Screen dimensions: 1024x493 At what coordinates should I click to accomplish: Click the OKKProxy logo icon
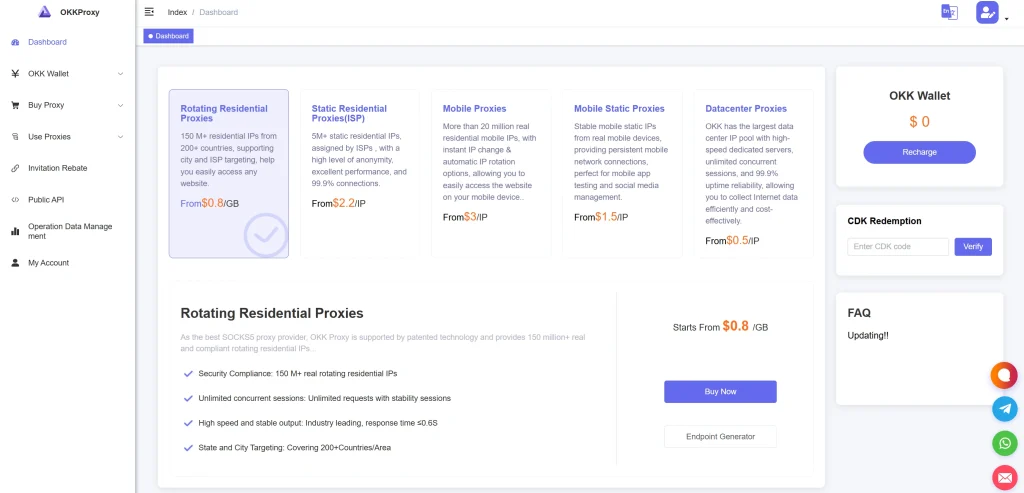coord(44,12)
